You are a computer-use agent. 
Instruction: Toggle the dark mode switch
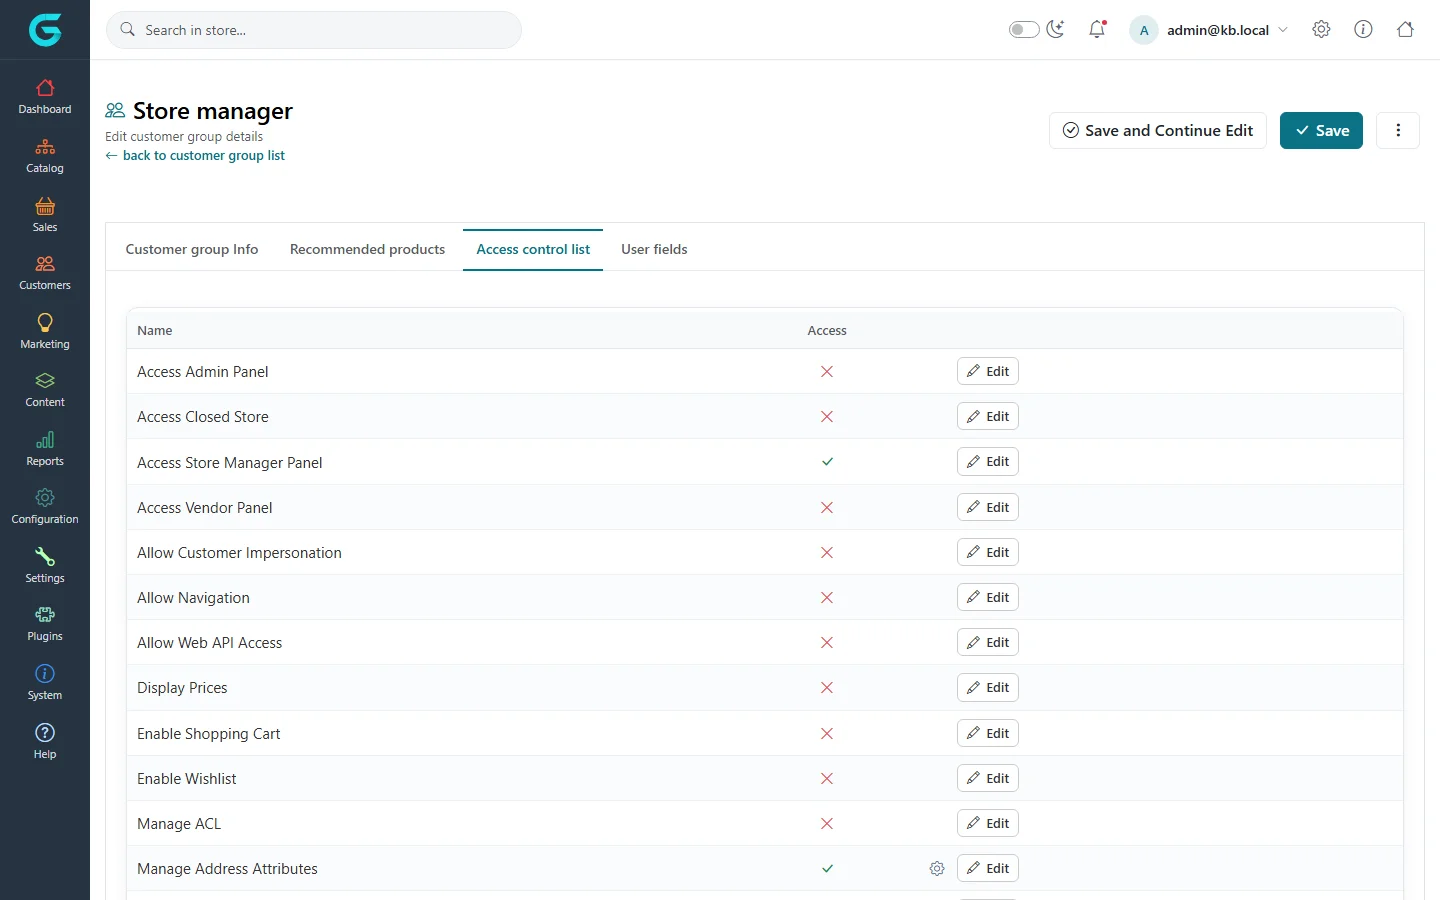pyautogui.click(x=1024, y=30)
